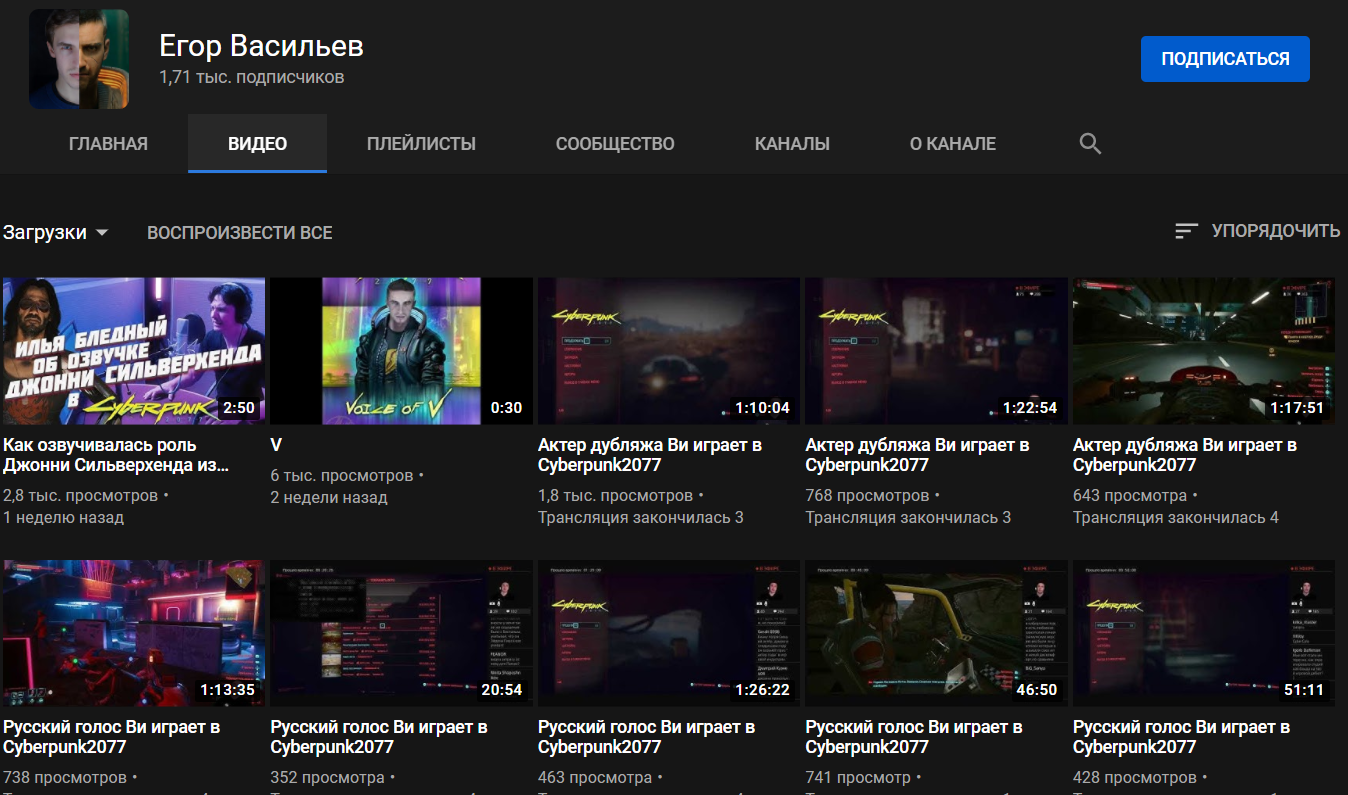Open the 20:54 video thumbnail

click(x=401, y=633)
